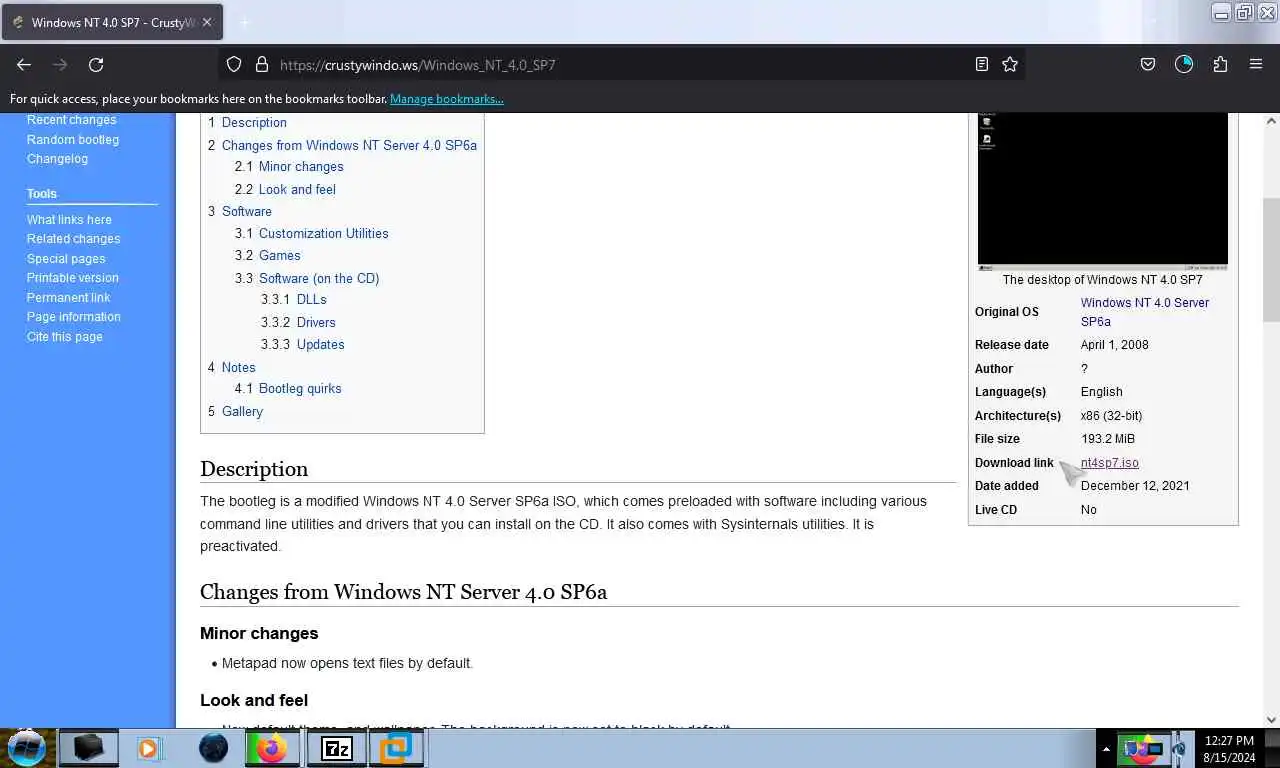This screenshot has height=768, width=1280.
Task: Click the release date value April 1, 2008
Action: point(1115,345)
